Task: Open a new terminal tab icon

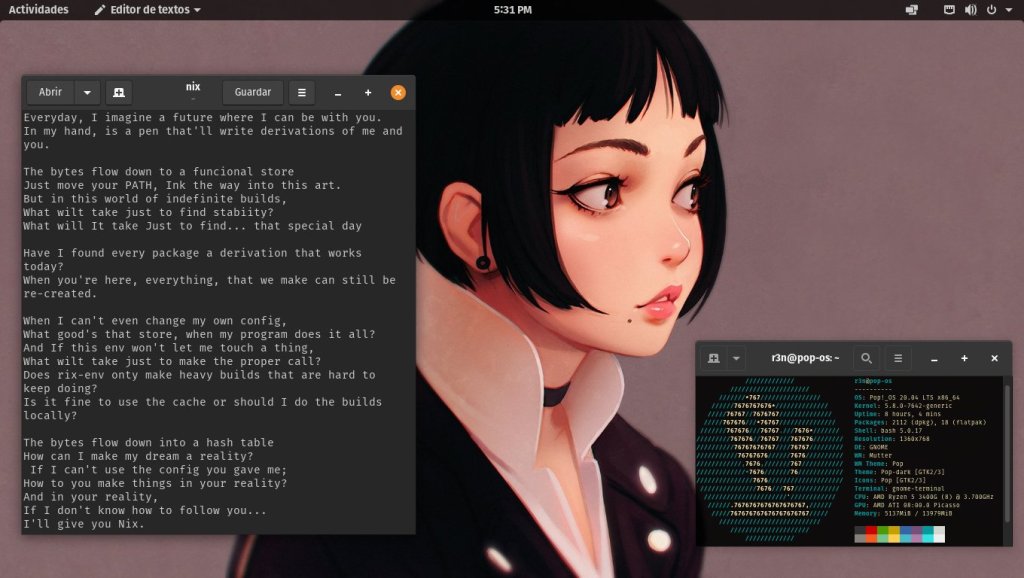Action: (x=714, y=358)
